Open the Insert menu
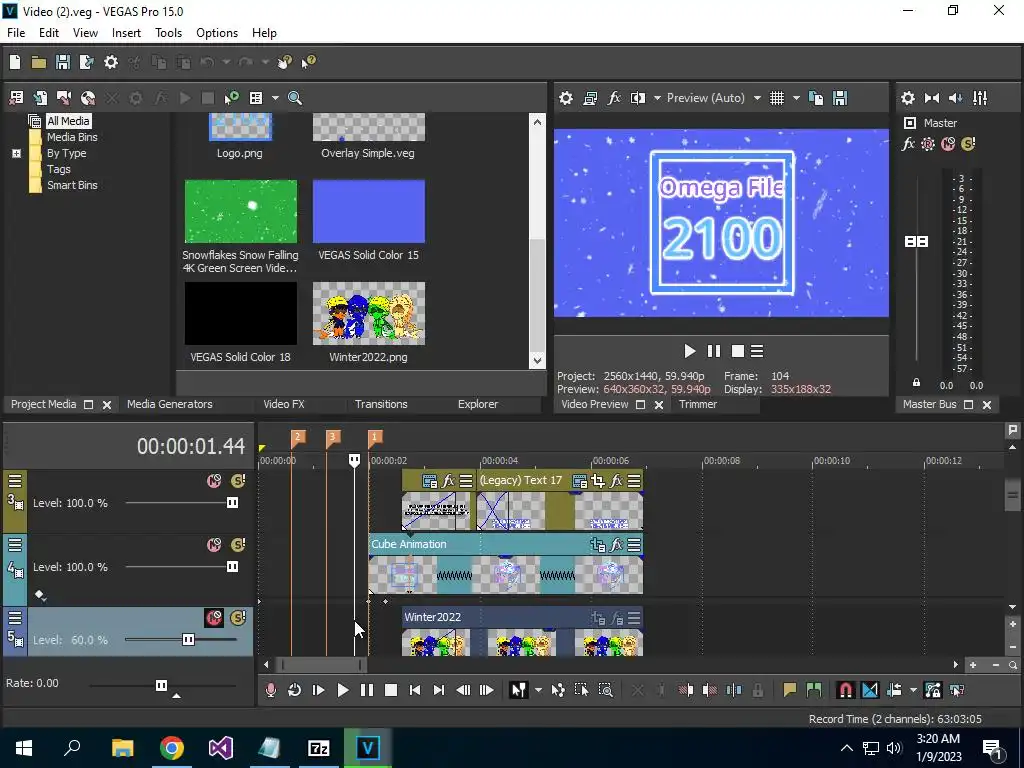The height and width of the screenshot is (768, 1024). pyautogui.click(x=126, y=33)
